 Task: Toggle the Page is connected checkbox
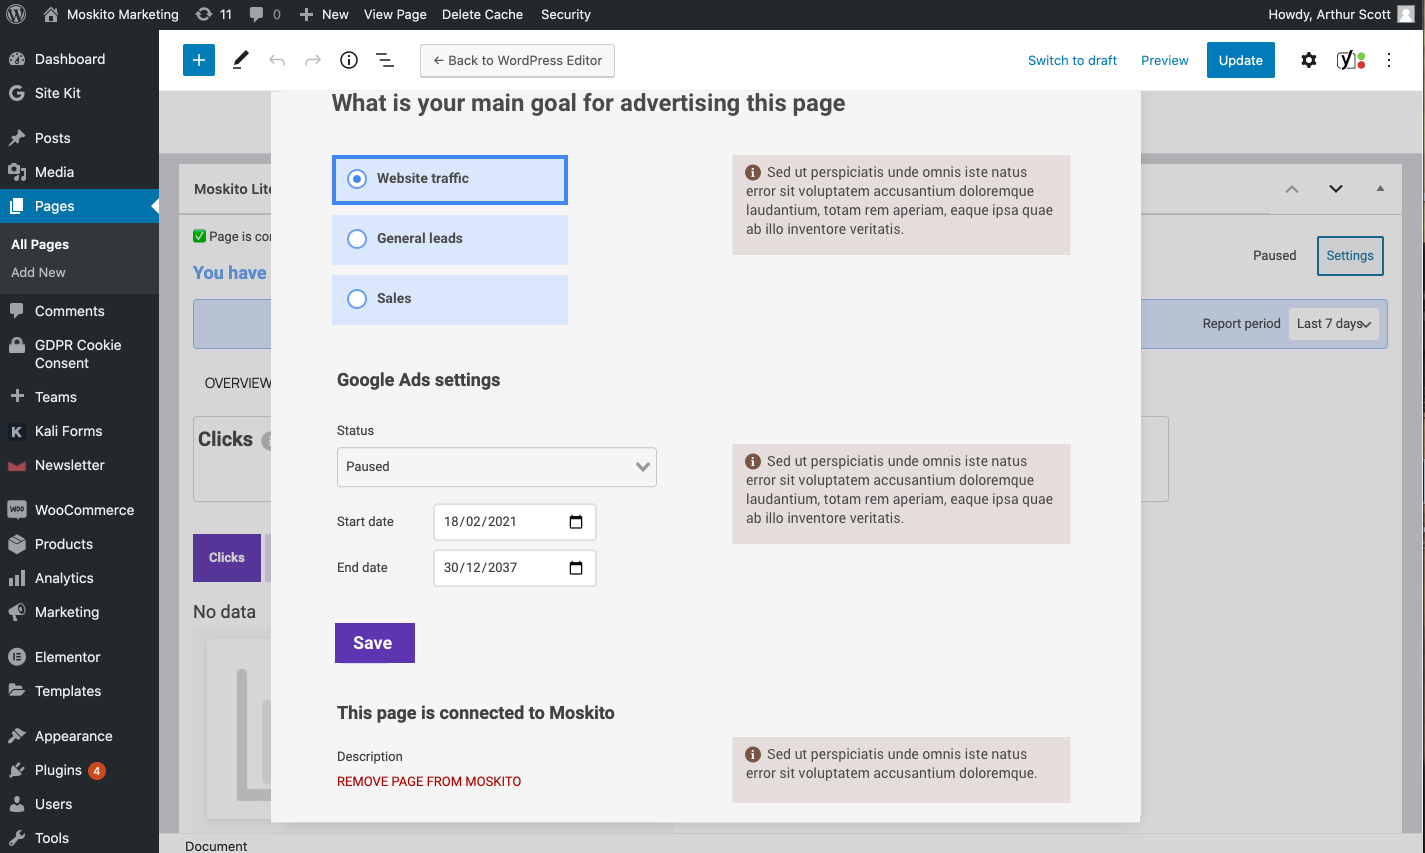(200, 236)
